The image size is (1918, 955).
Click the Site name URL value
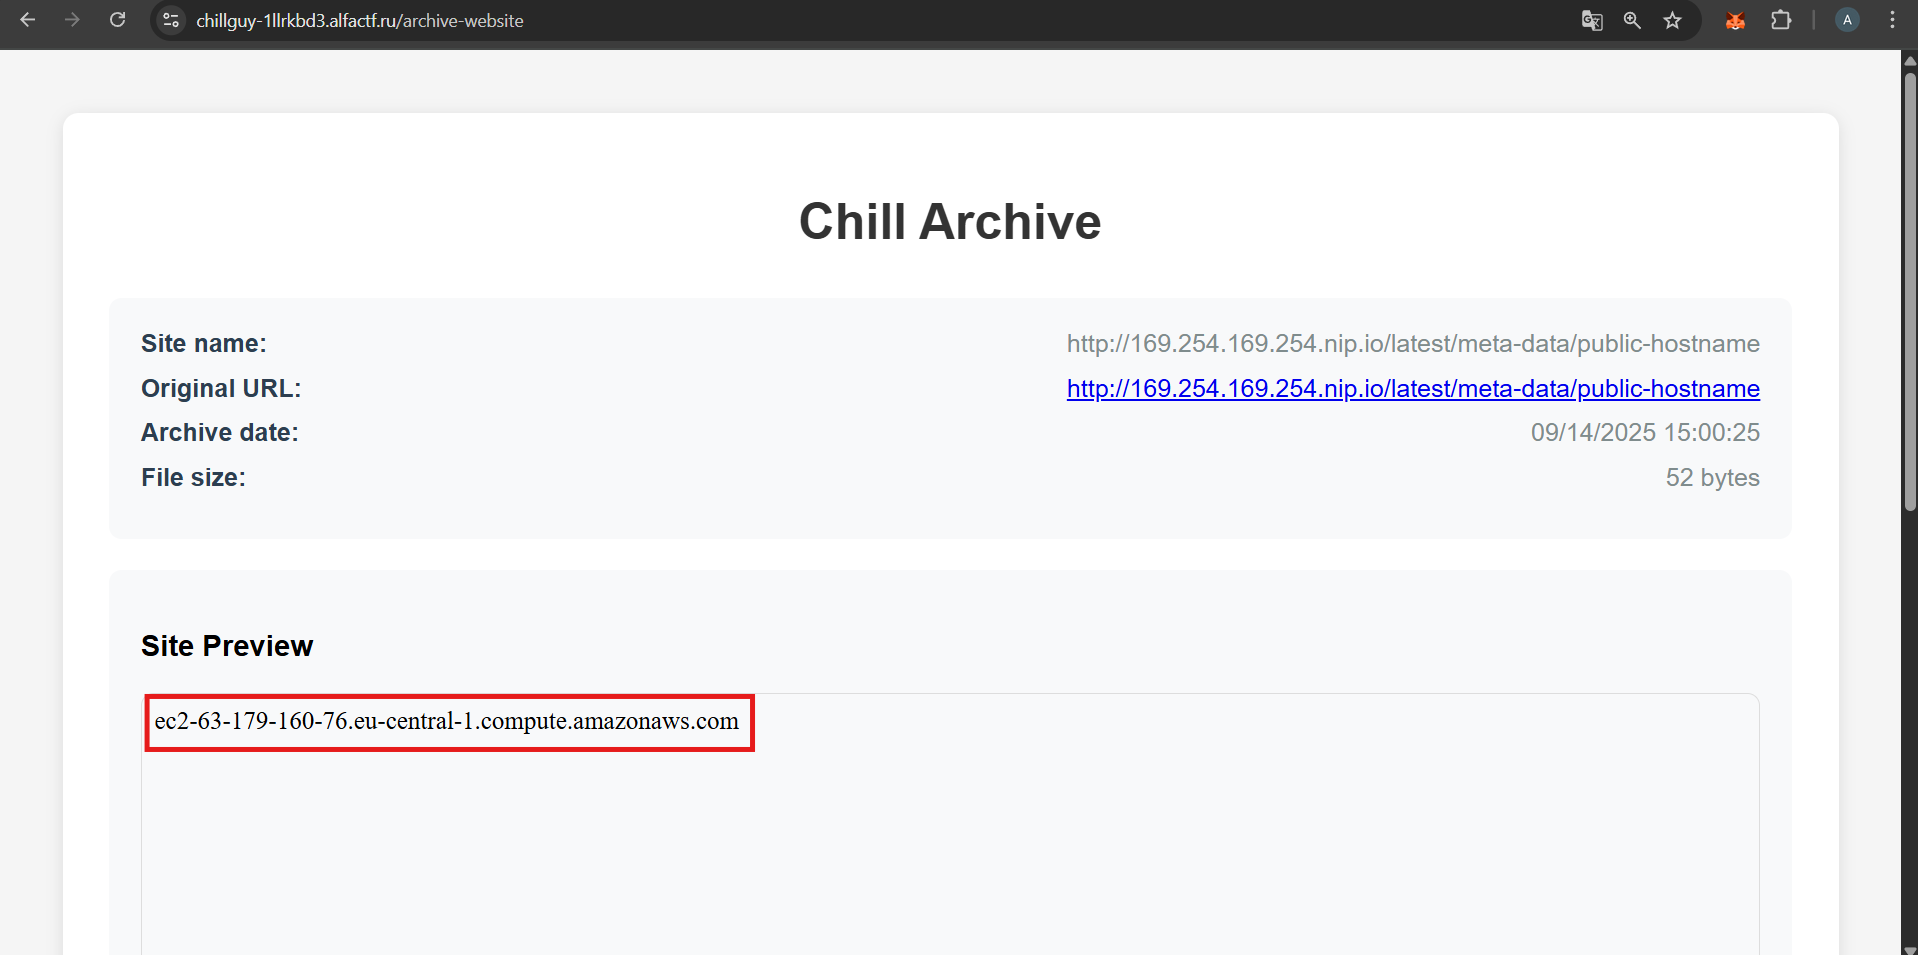click(x=1412, y=344)
